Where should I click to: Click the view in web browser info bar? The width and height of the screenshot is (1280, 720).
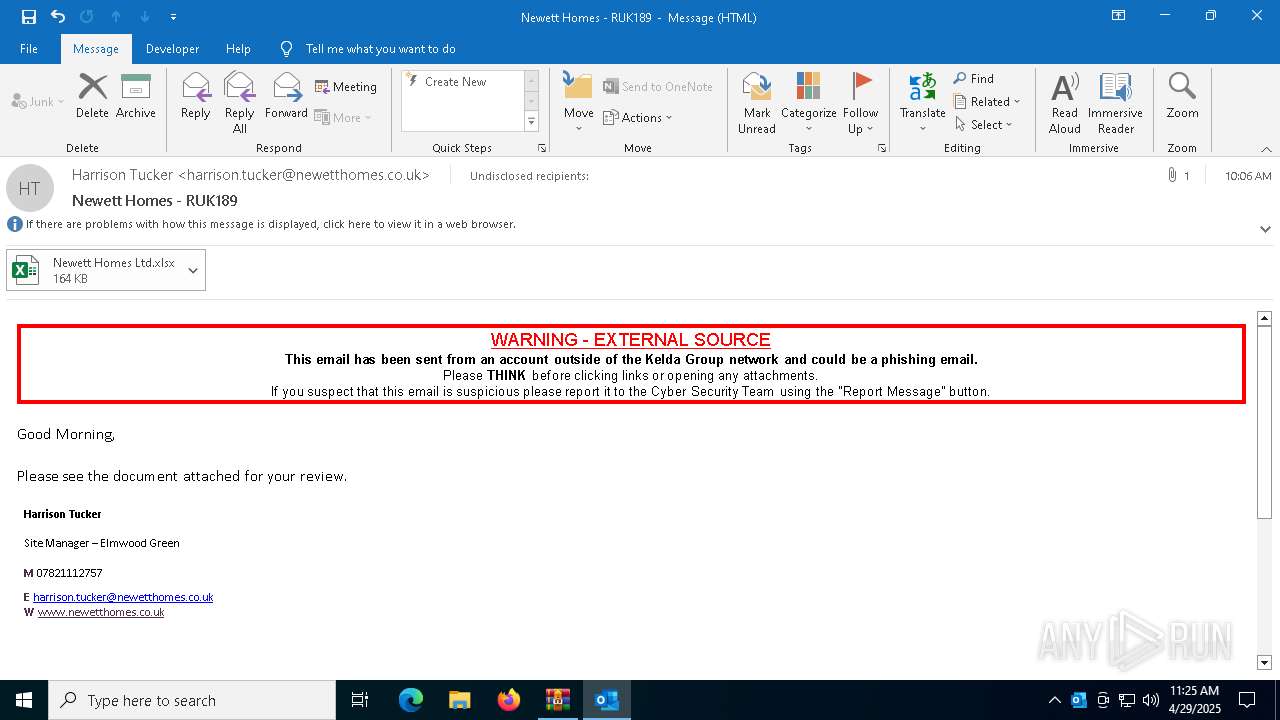coord(270,224)
